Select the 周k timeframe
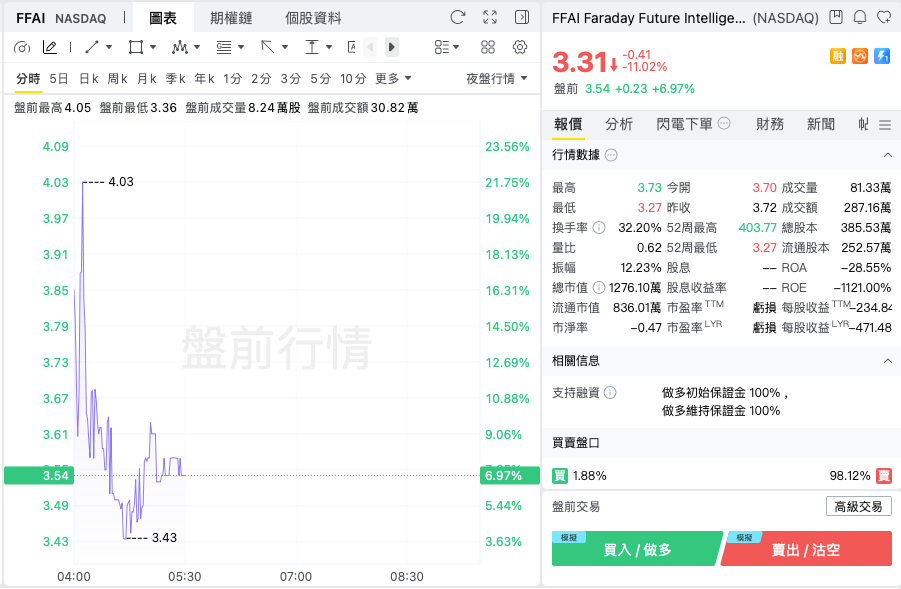This screenshot has height=589, width=901. [x=117, y=78]
